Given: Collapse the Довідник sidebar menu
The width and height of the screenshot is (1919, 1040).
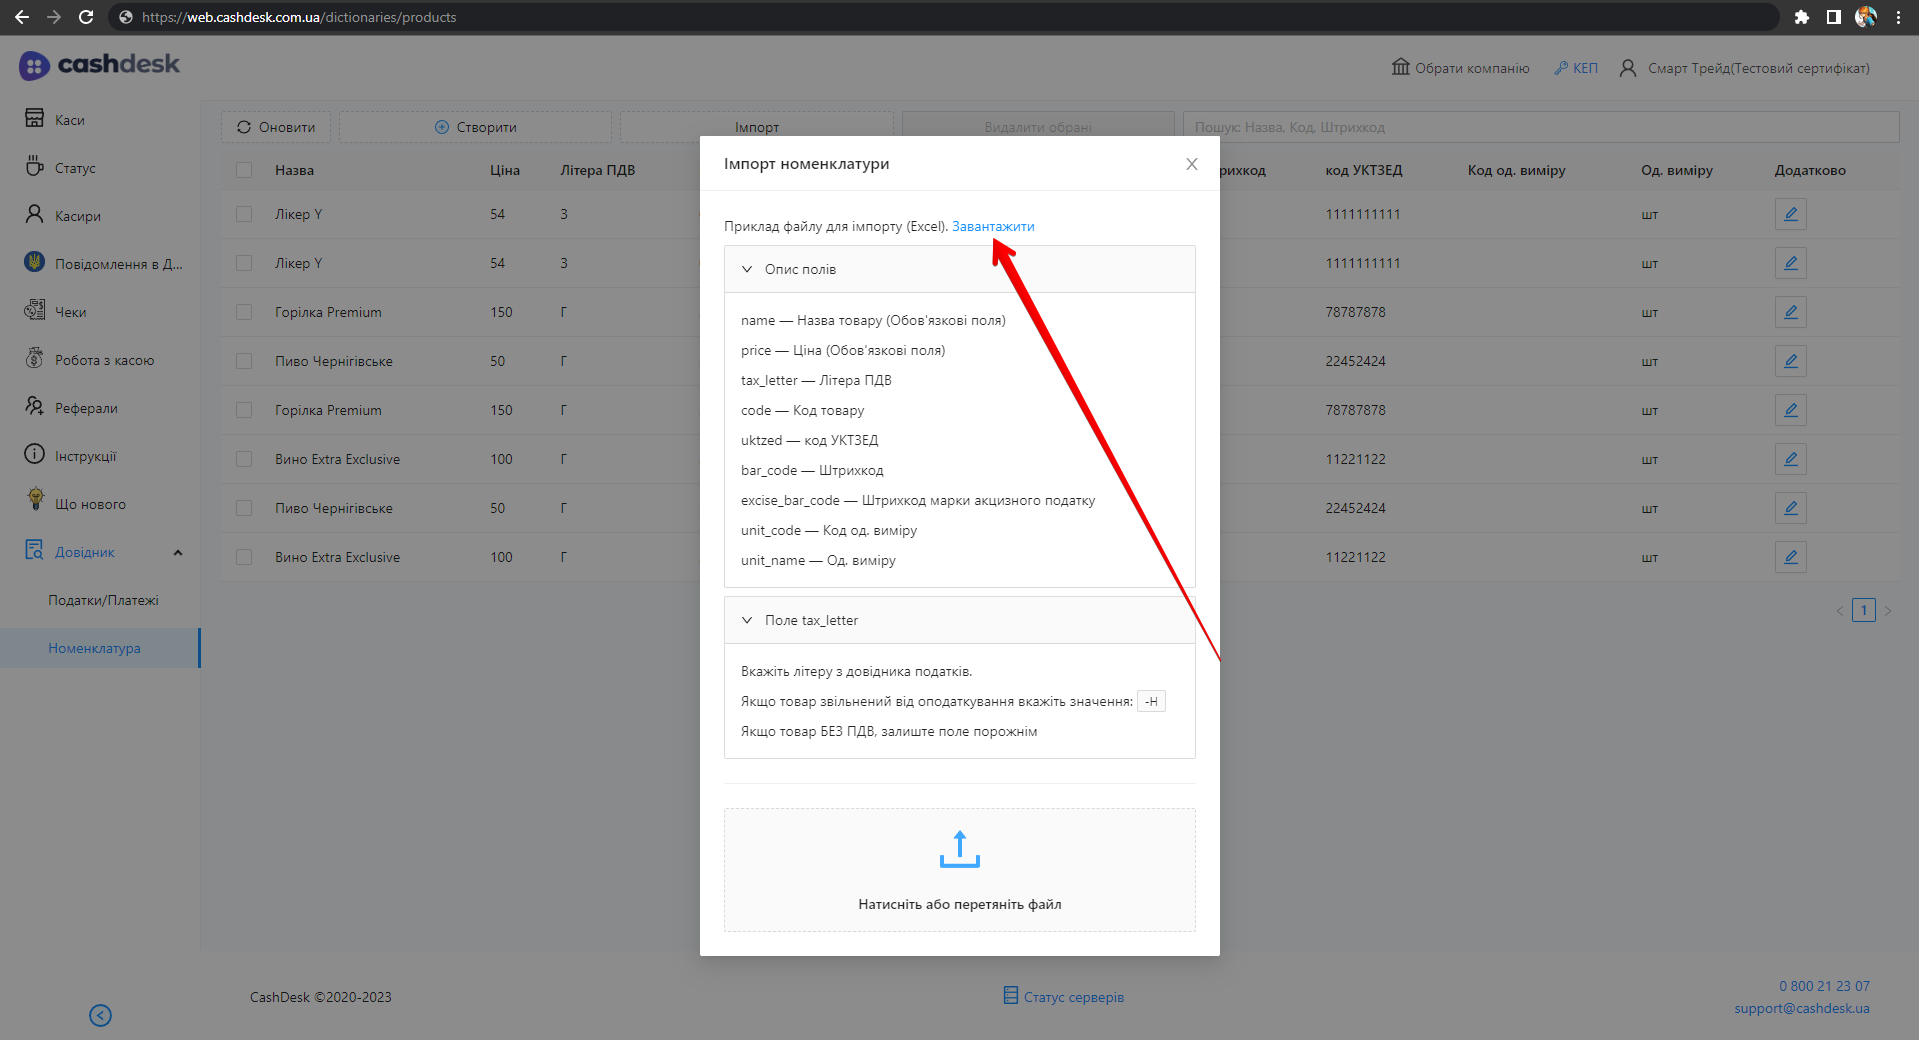Looking at the screenshot, I should tap(178, 552).
